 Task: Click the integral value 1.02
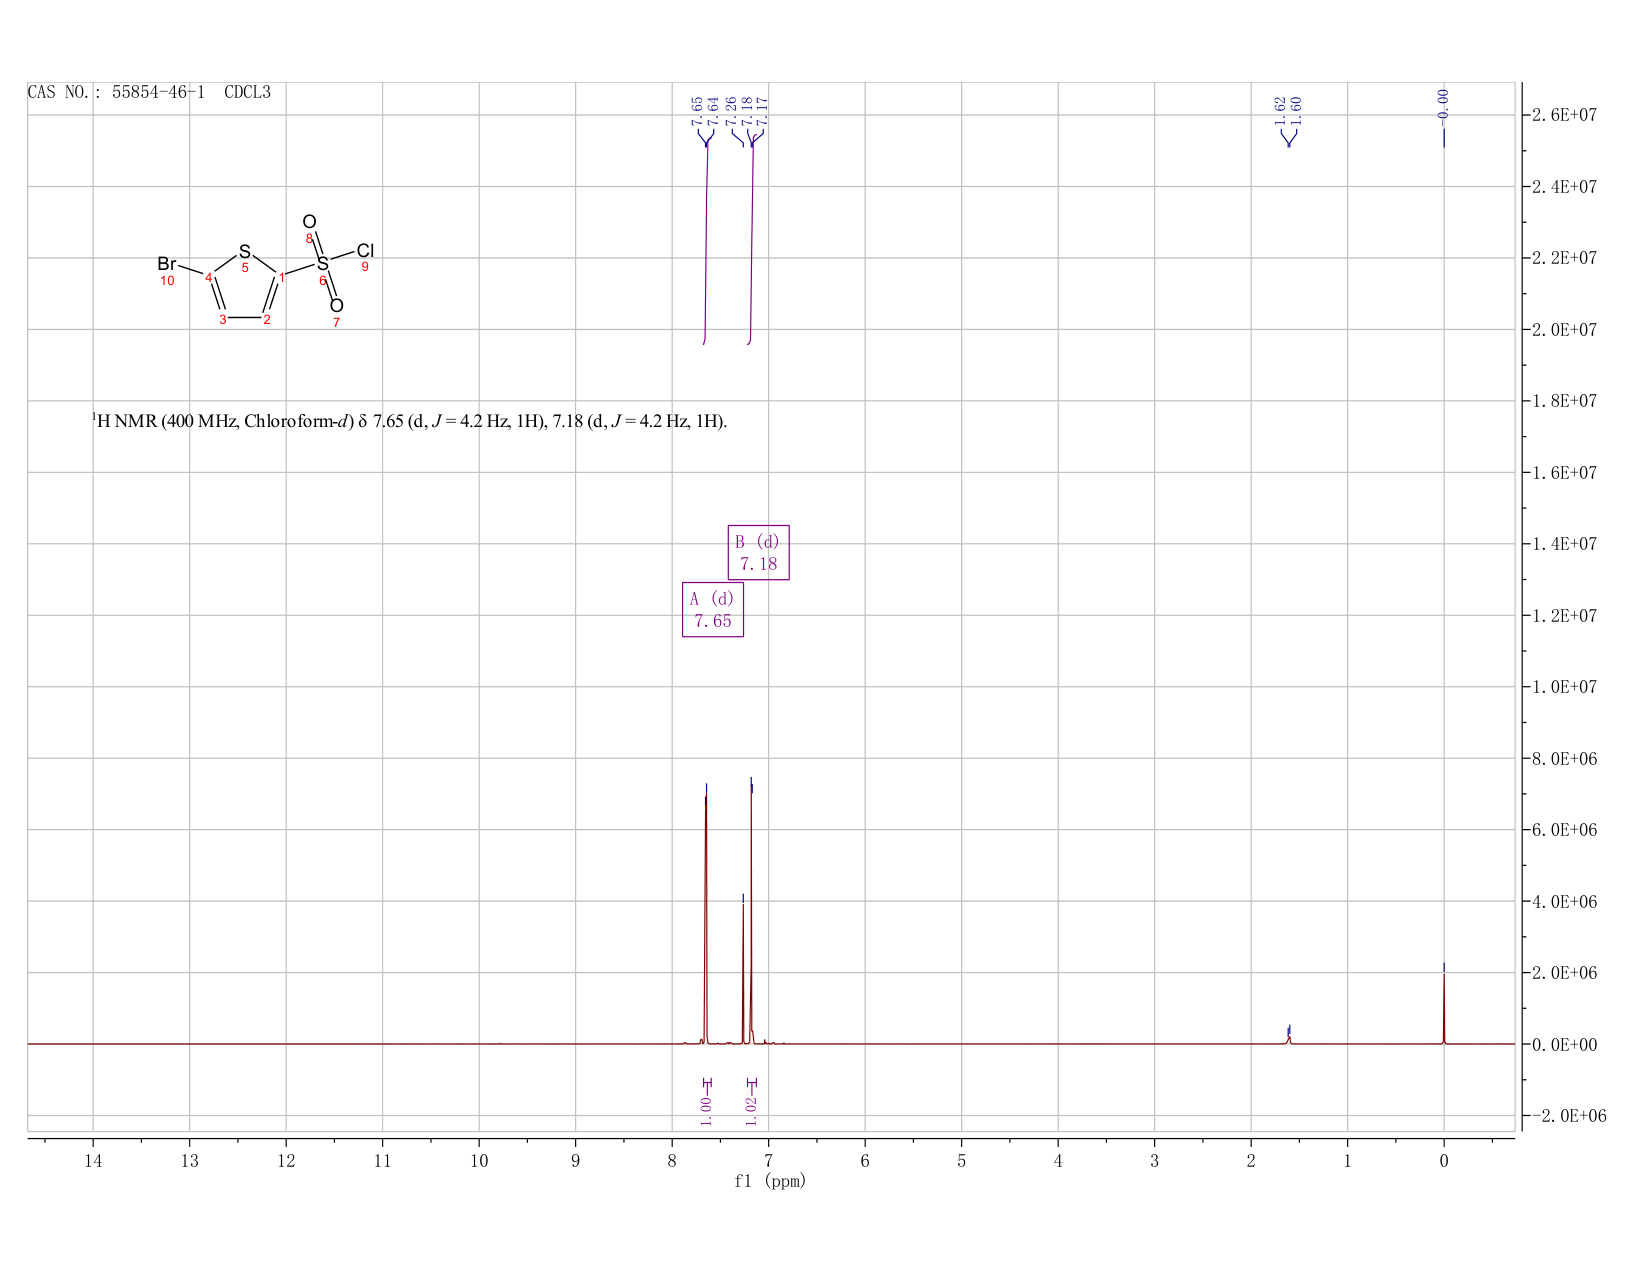click(x=752, y=1110)
